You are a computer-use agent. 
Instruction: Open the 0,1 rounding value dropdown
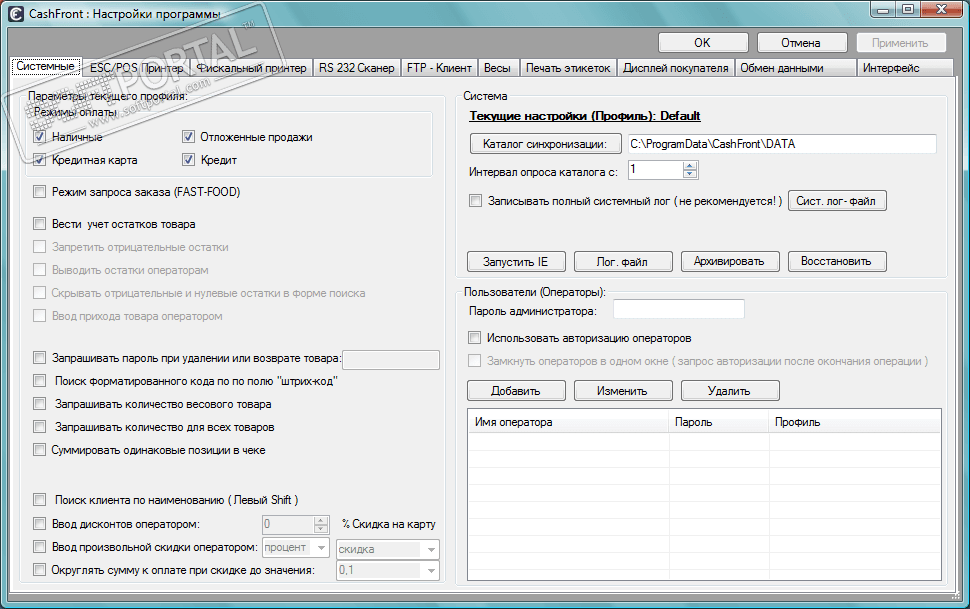[x=388, y=569]
